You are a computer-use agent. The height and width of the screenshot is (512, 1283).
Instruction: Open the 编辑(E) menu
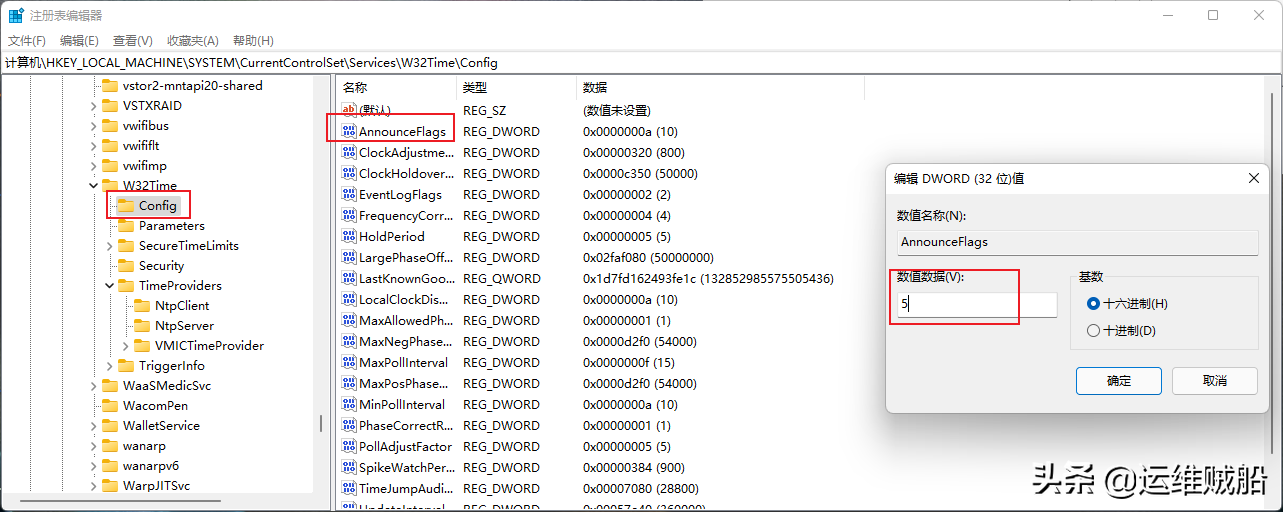pos(79,41)
